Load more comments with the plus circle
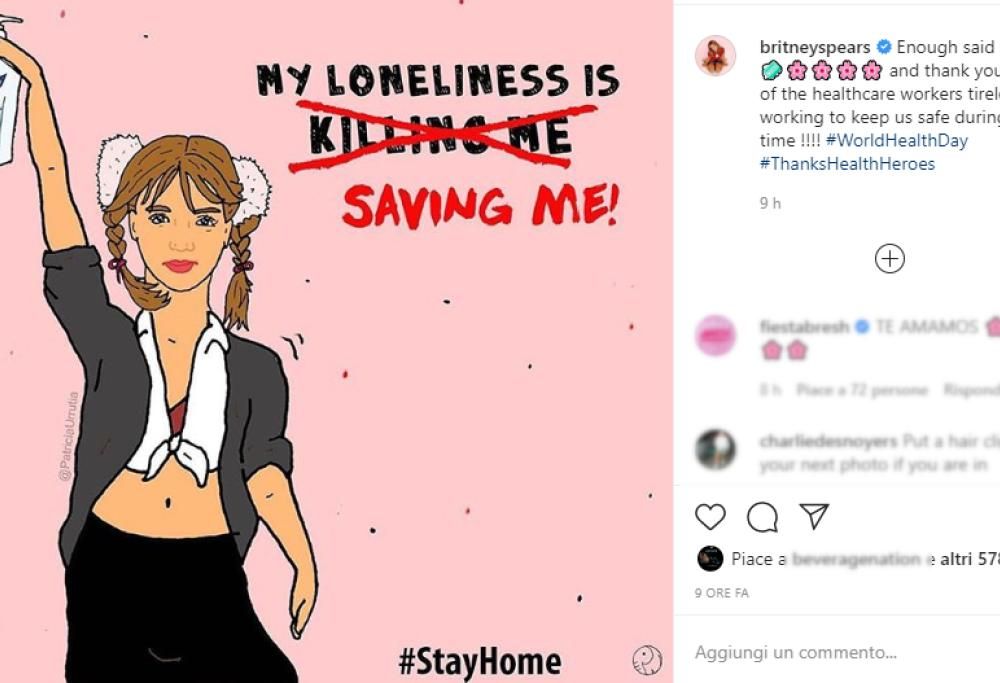 click(x=889, y=259)
